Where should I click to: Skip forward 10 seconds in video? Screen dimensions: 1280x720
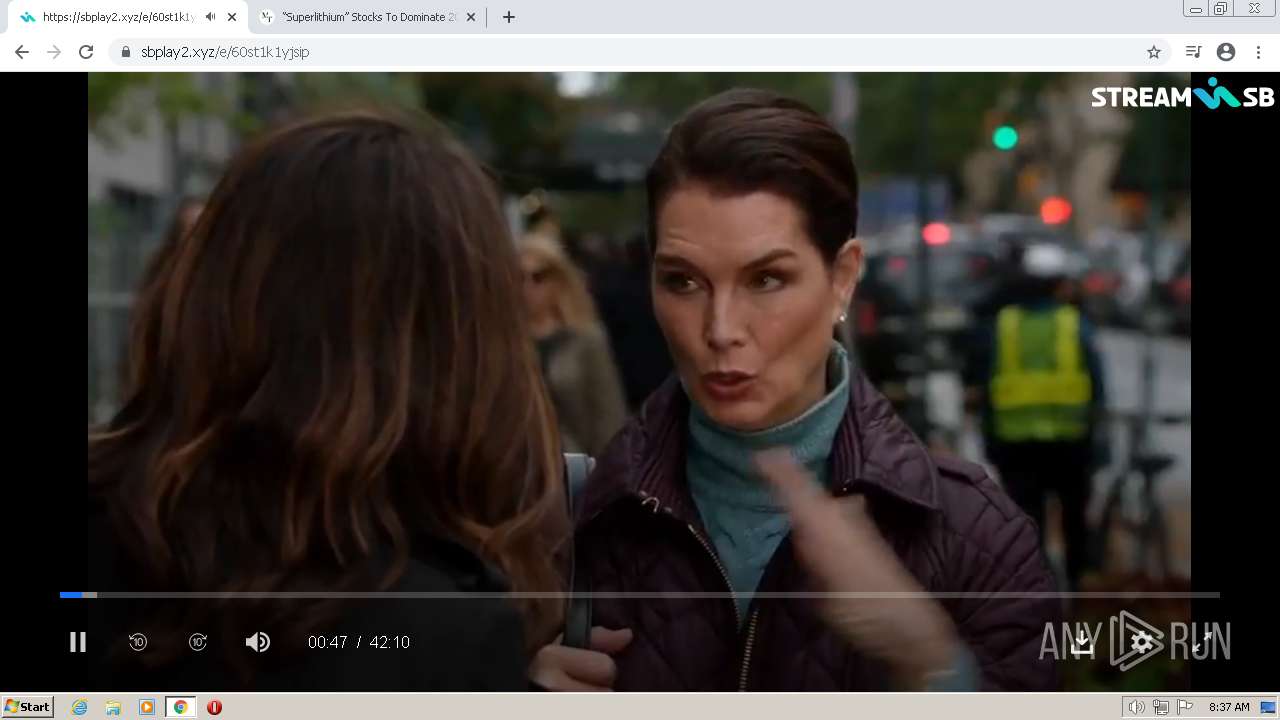(198, 642)
